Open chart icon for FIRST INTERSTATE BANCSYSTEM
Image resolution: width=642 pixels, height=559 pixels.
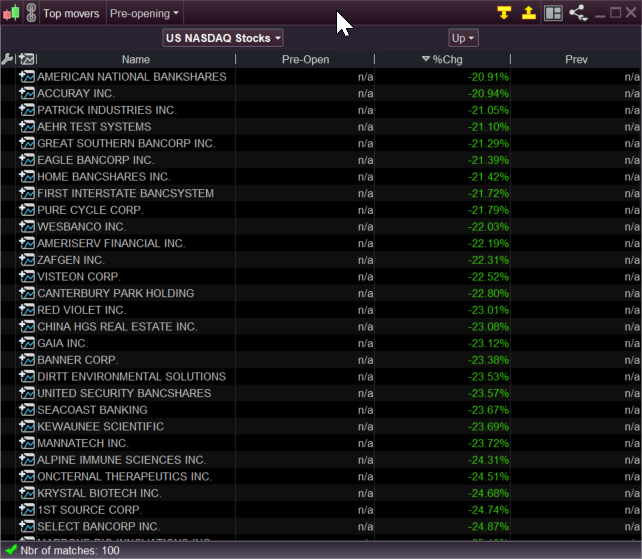(27, 193)
